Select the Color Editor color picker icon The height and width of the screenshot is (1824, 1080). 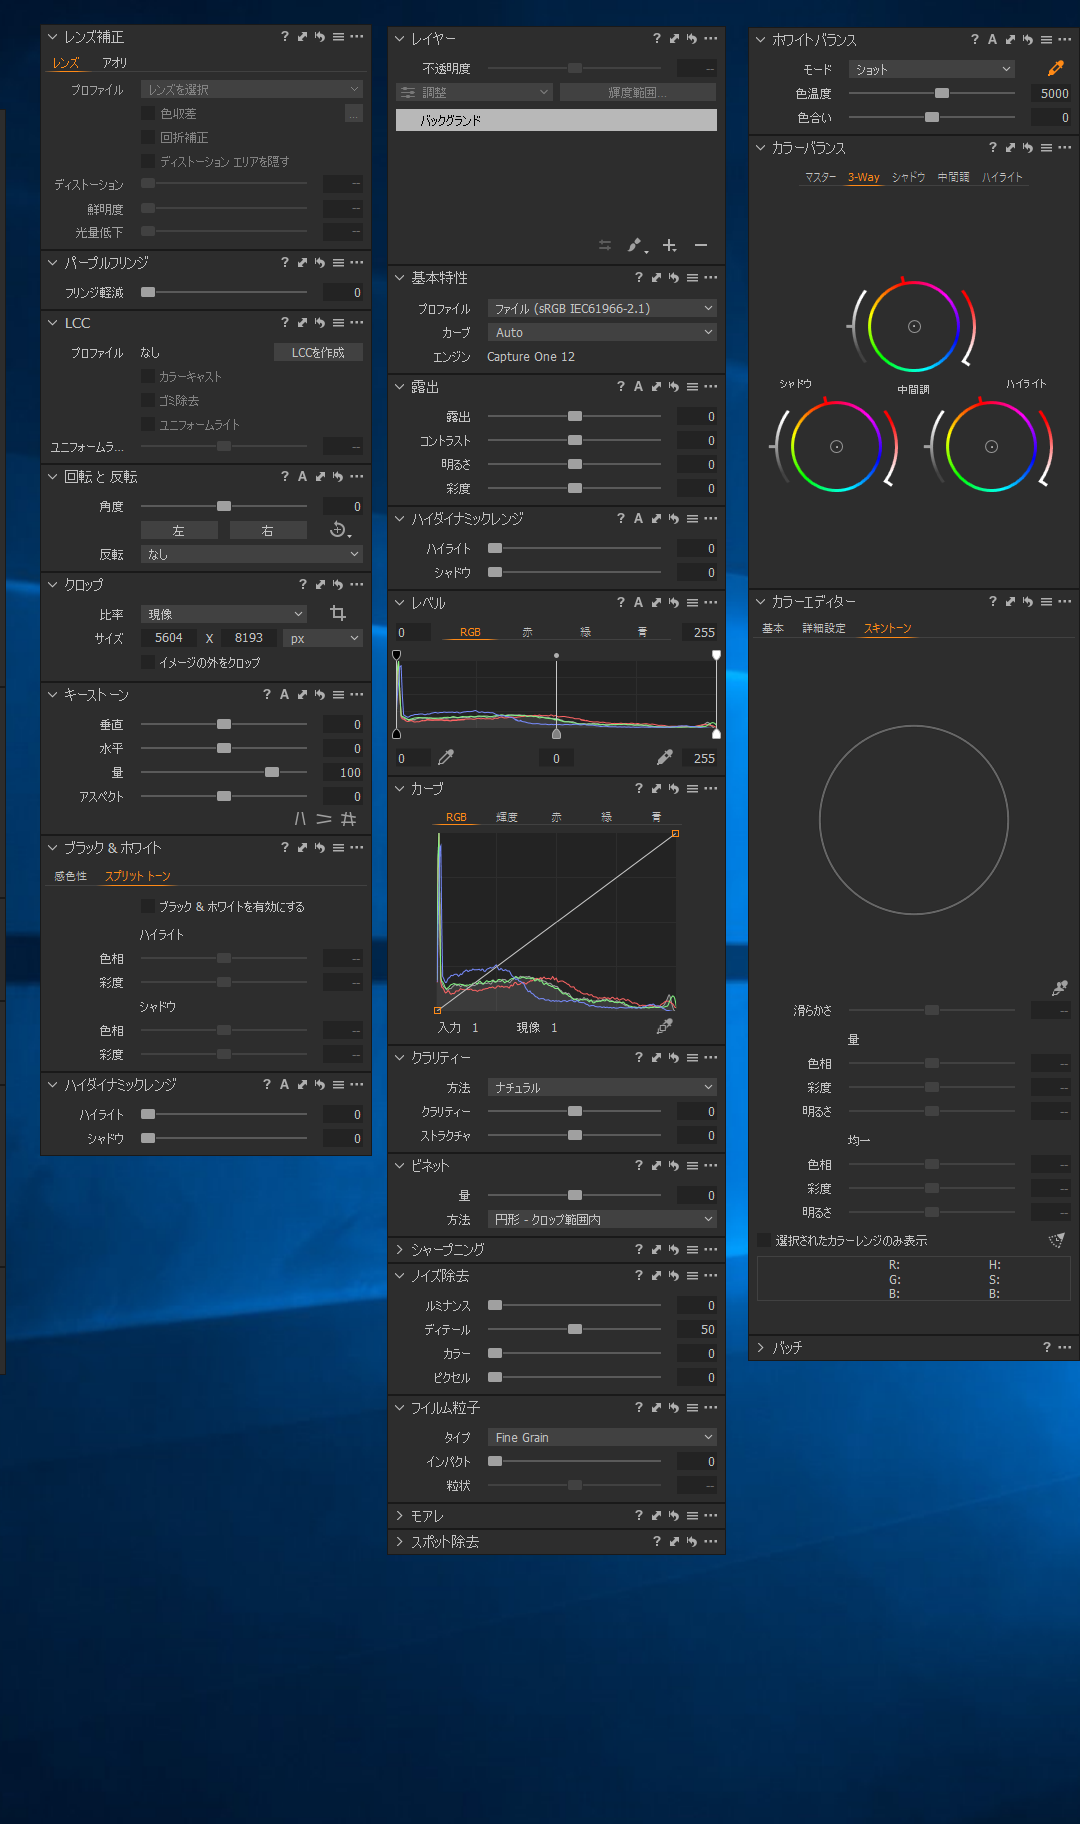pos(1059,988)
